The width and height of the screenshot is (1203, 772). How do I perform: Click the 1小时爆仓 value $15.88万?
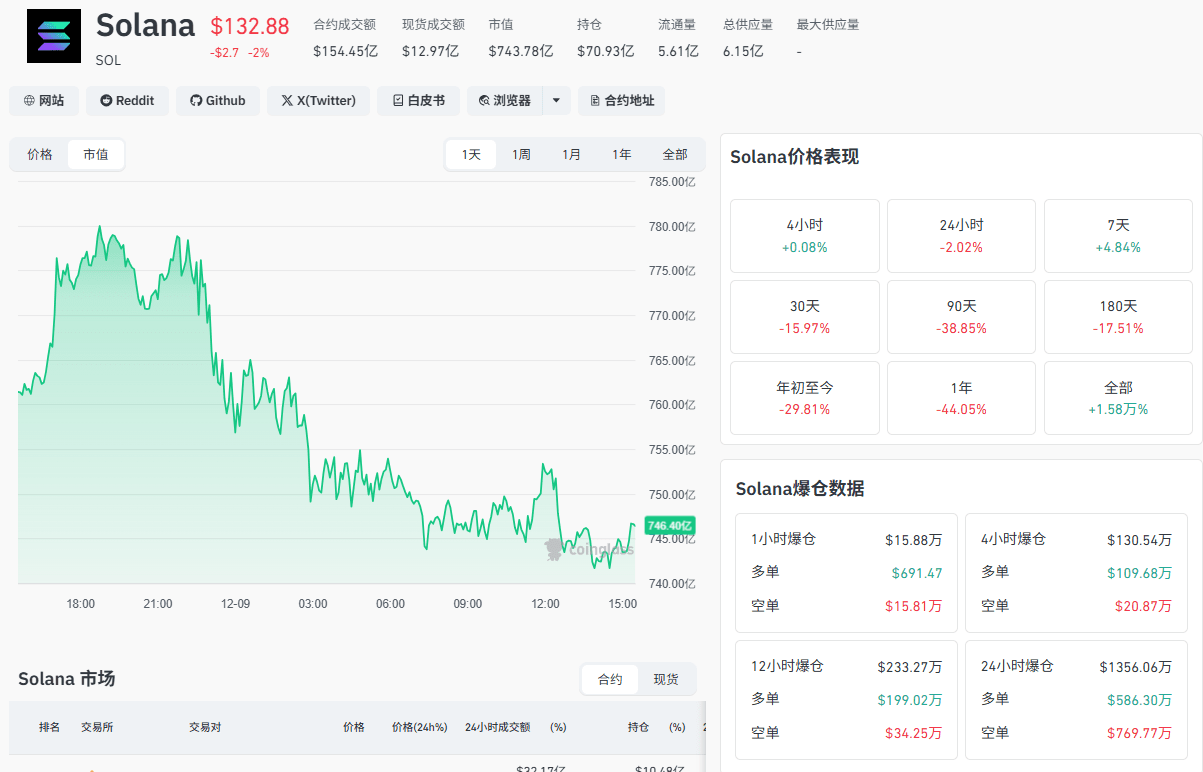[x=913, y=540]
